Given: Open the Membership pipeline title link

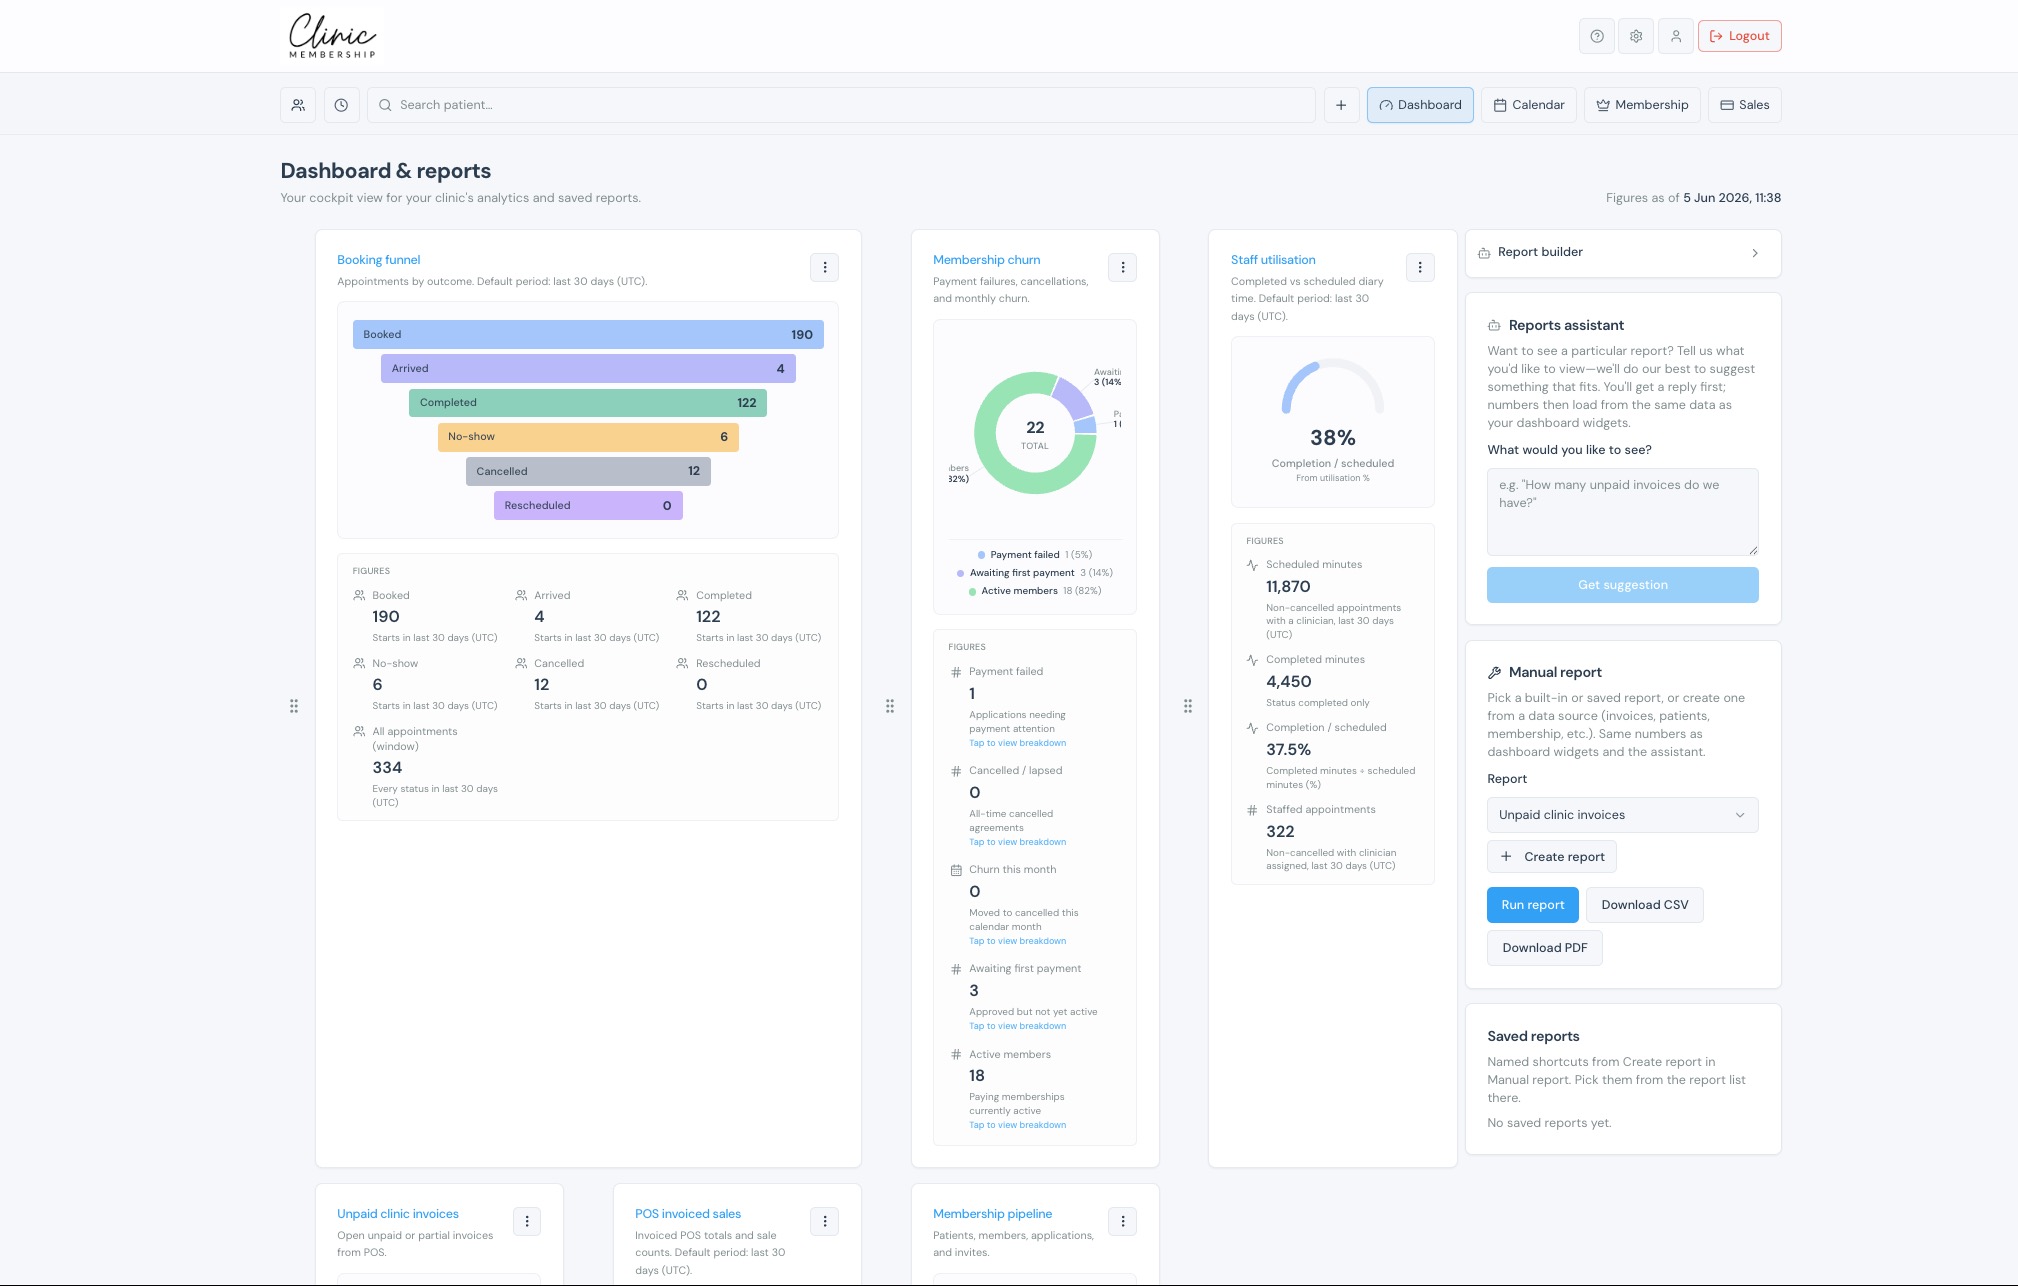Looking at the screenshot, I should click(x=992, y=1214).
